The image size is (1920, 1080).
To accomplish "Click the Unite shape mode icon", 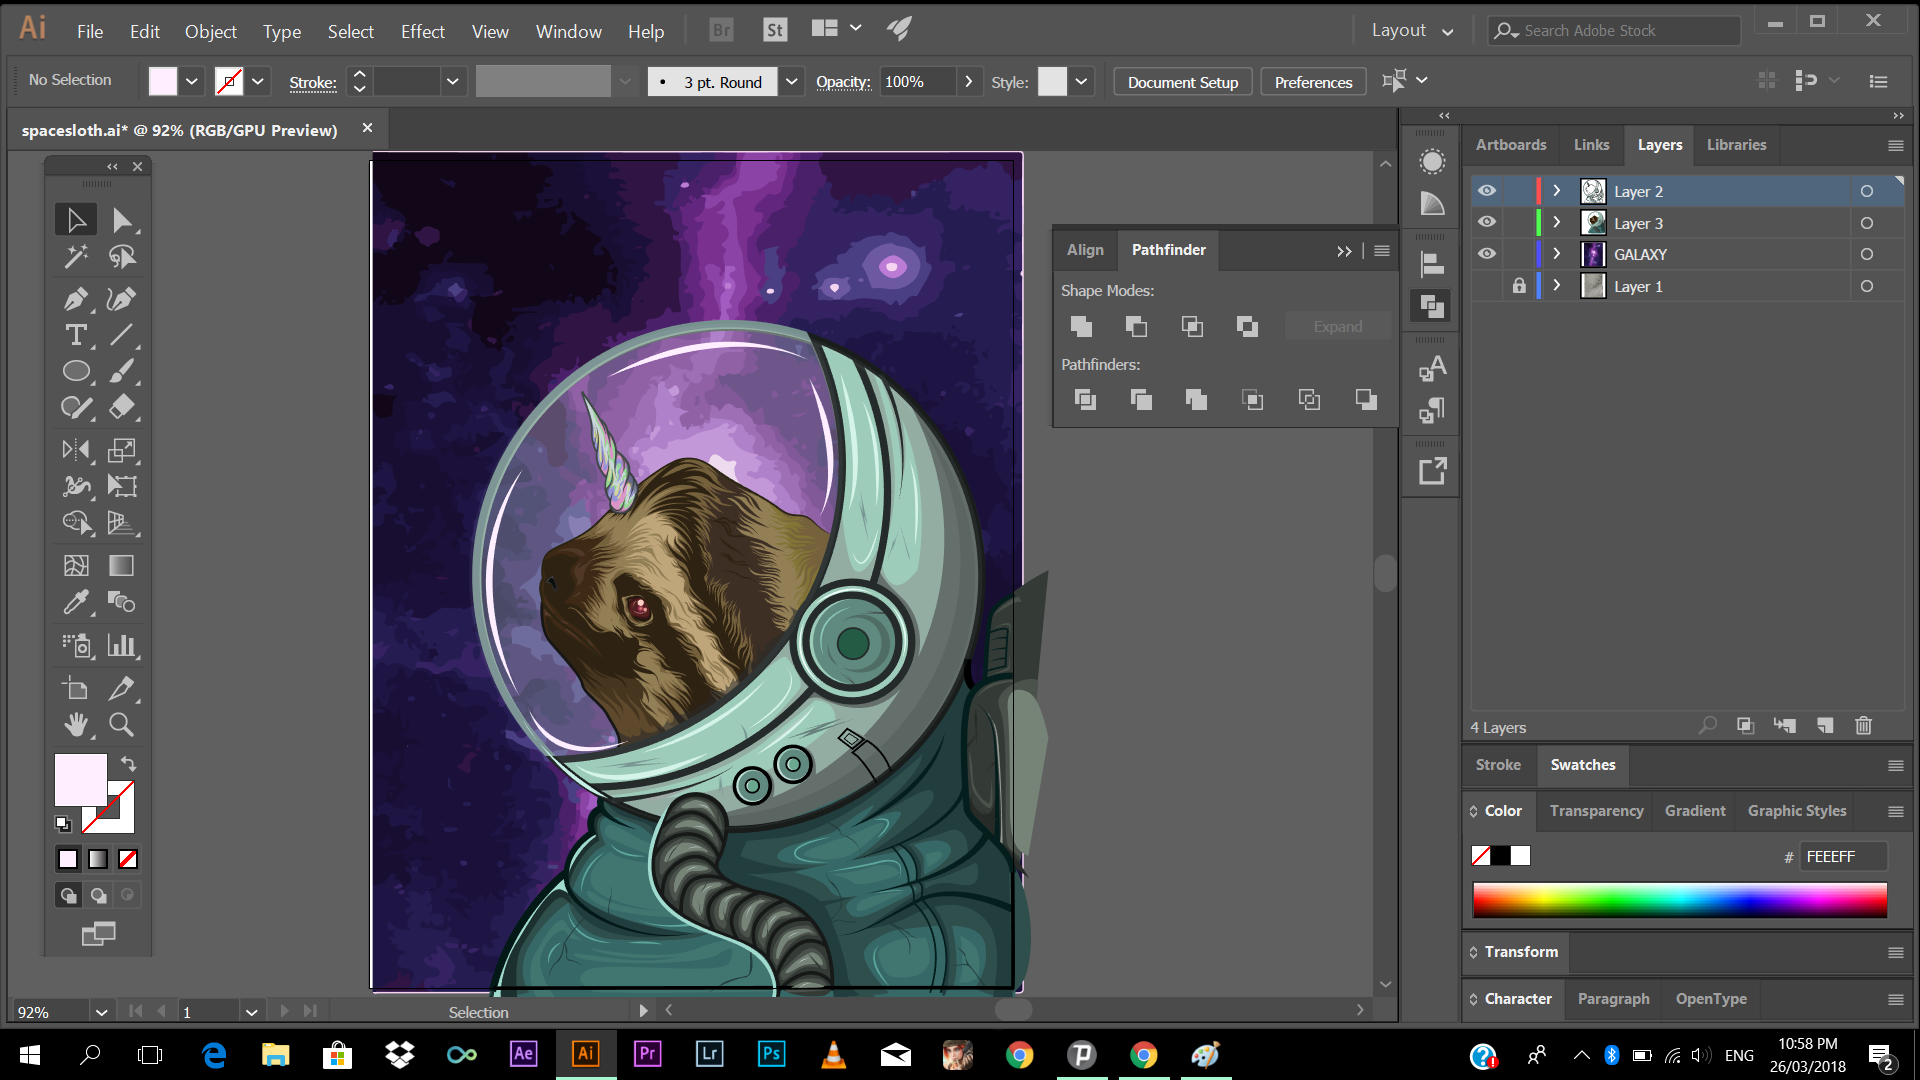I will point(1081,326).
